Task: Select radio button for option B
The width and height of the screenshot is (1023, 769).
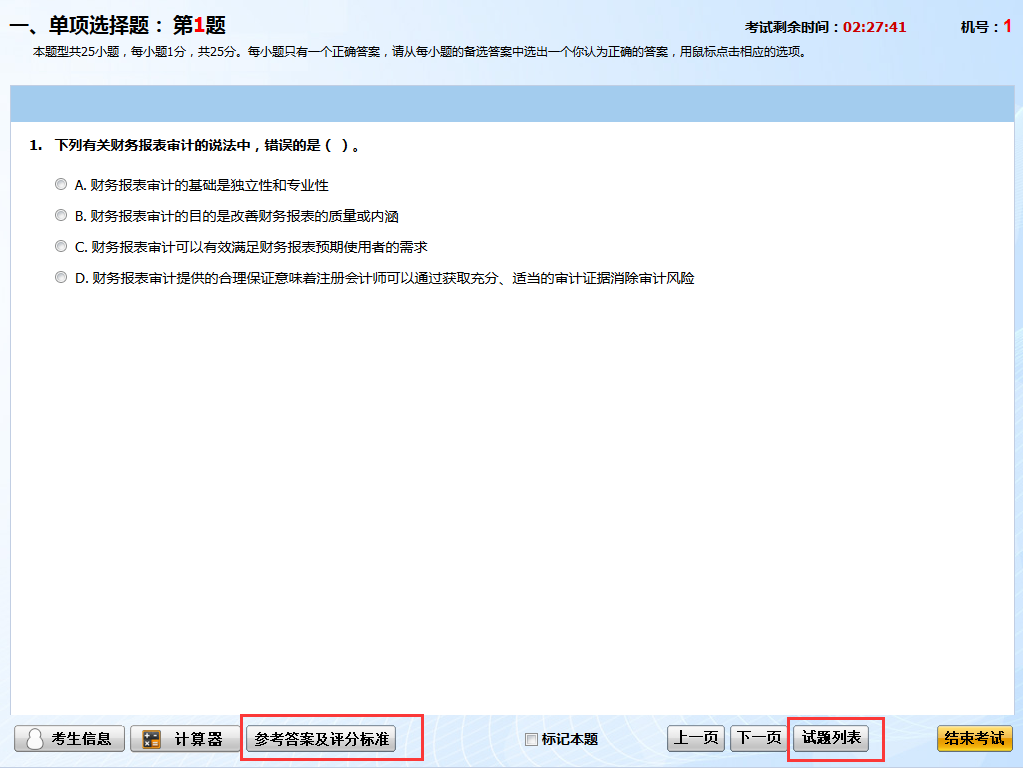Action: (60, 215)
